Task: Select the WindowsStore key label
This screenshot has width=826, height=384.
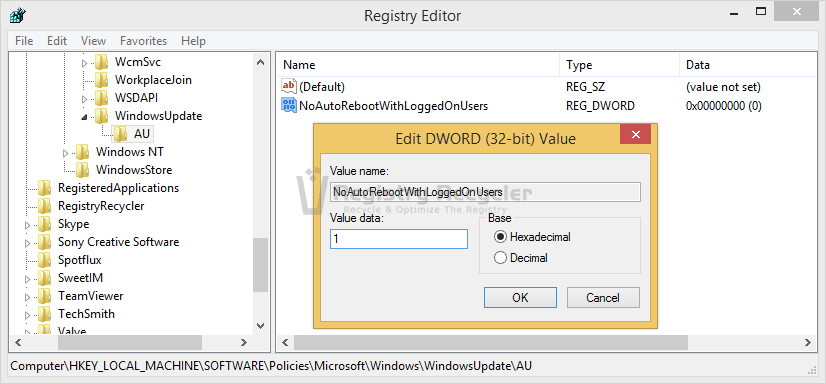Action: [x=134, y=170]
